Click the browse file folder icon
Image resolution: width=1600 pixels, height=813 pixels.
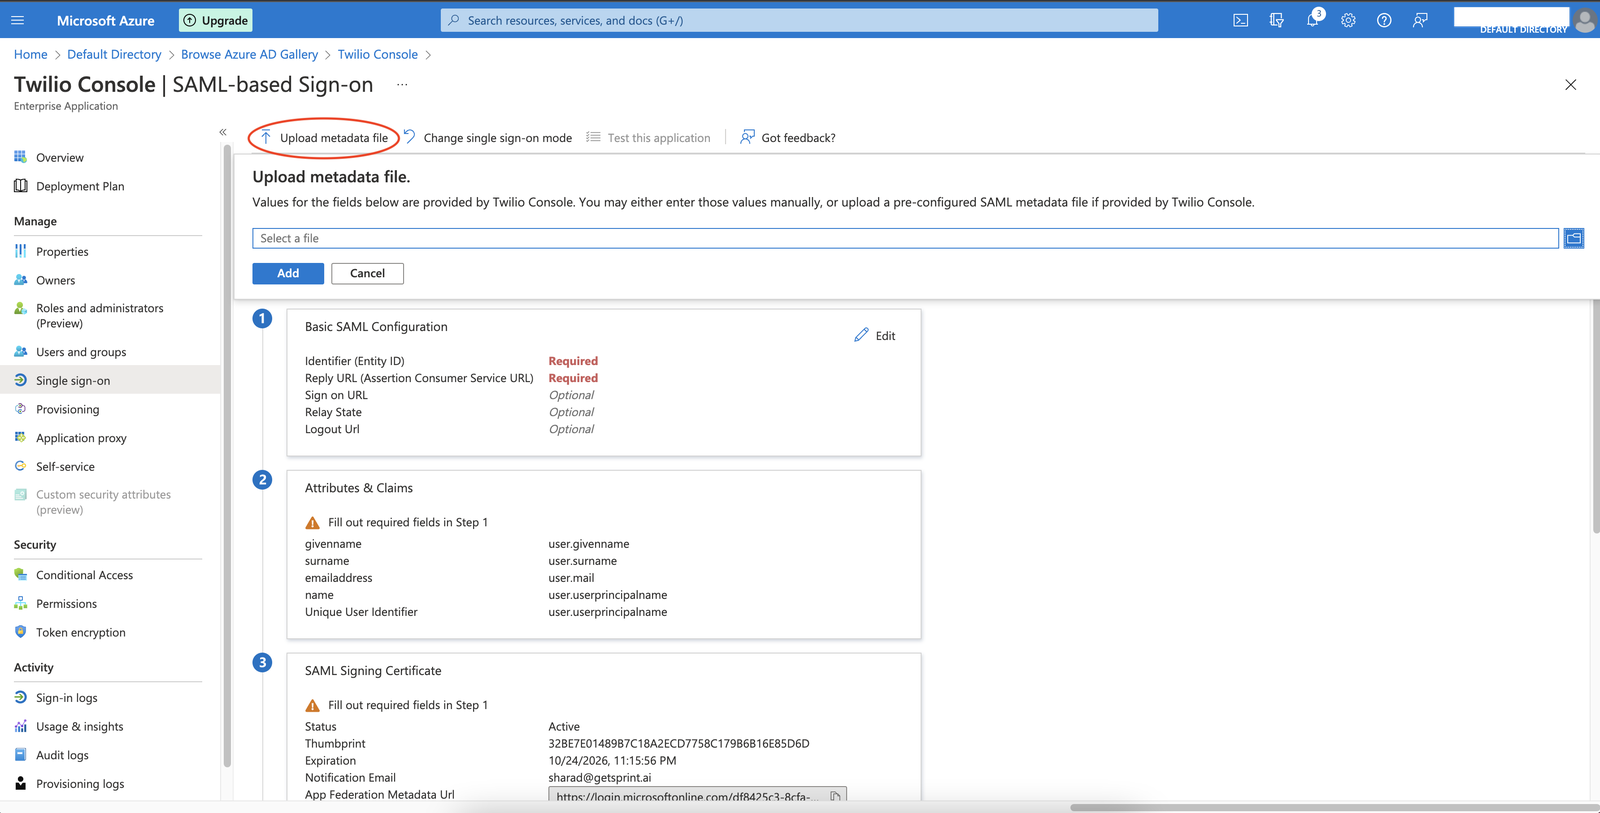click(1573, 238)
